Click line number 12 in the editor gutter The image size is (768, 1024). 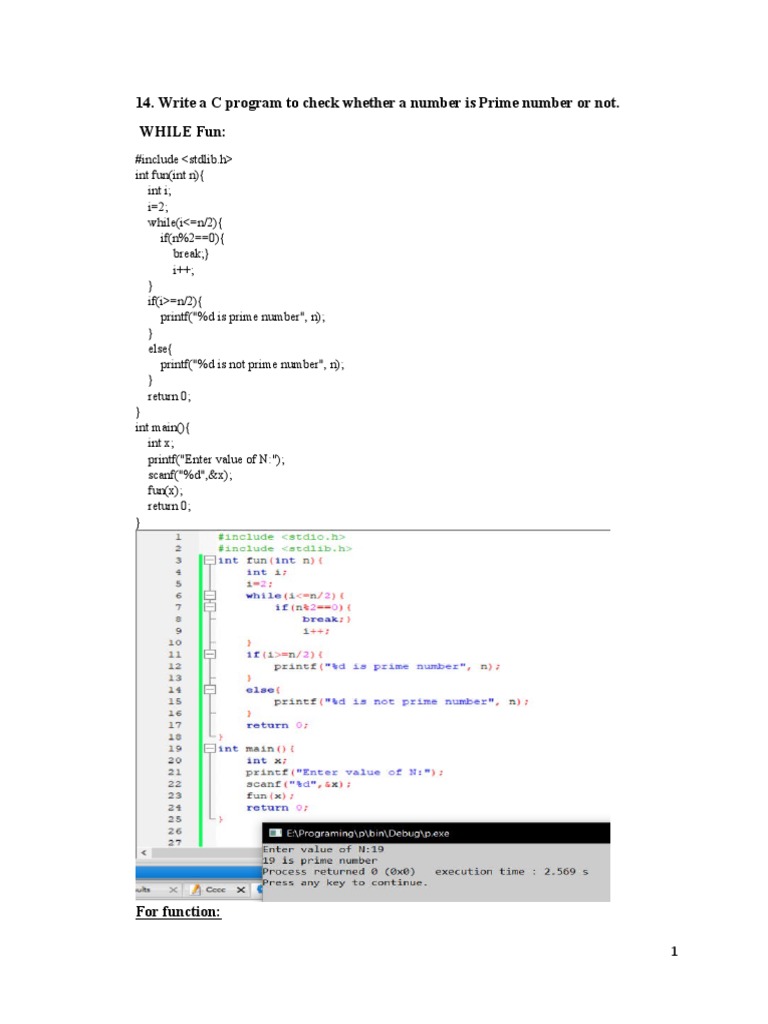point(174,666)
